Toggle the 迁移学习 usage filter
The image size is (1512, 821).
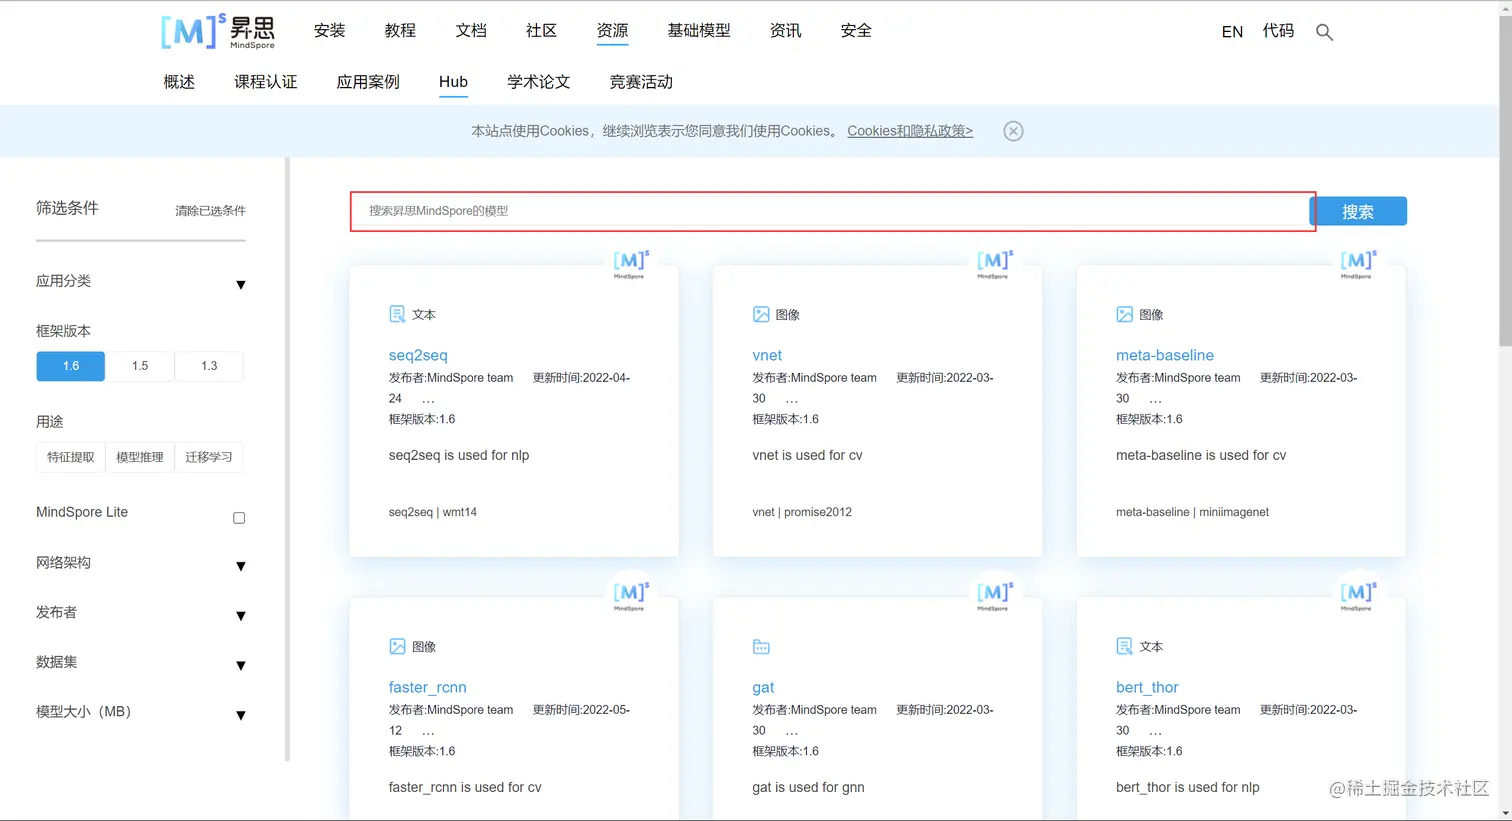(x=209, y=457)
